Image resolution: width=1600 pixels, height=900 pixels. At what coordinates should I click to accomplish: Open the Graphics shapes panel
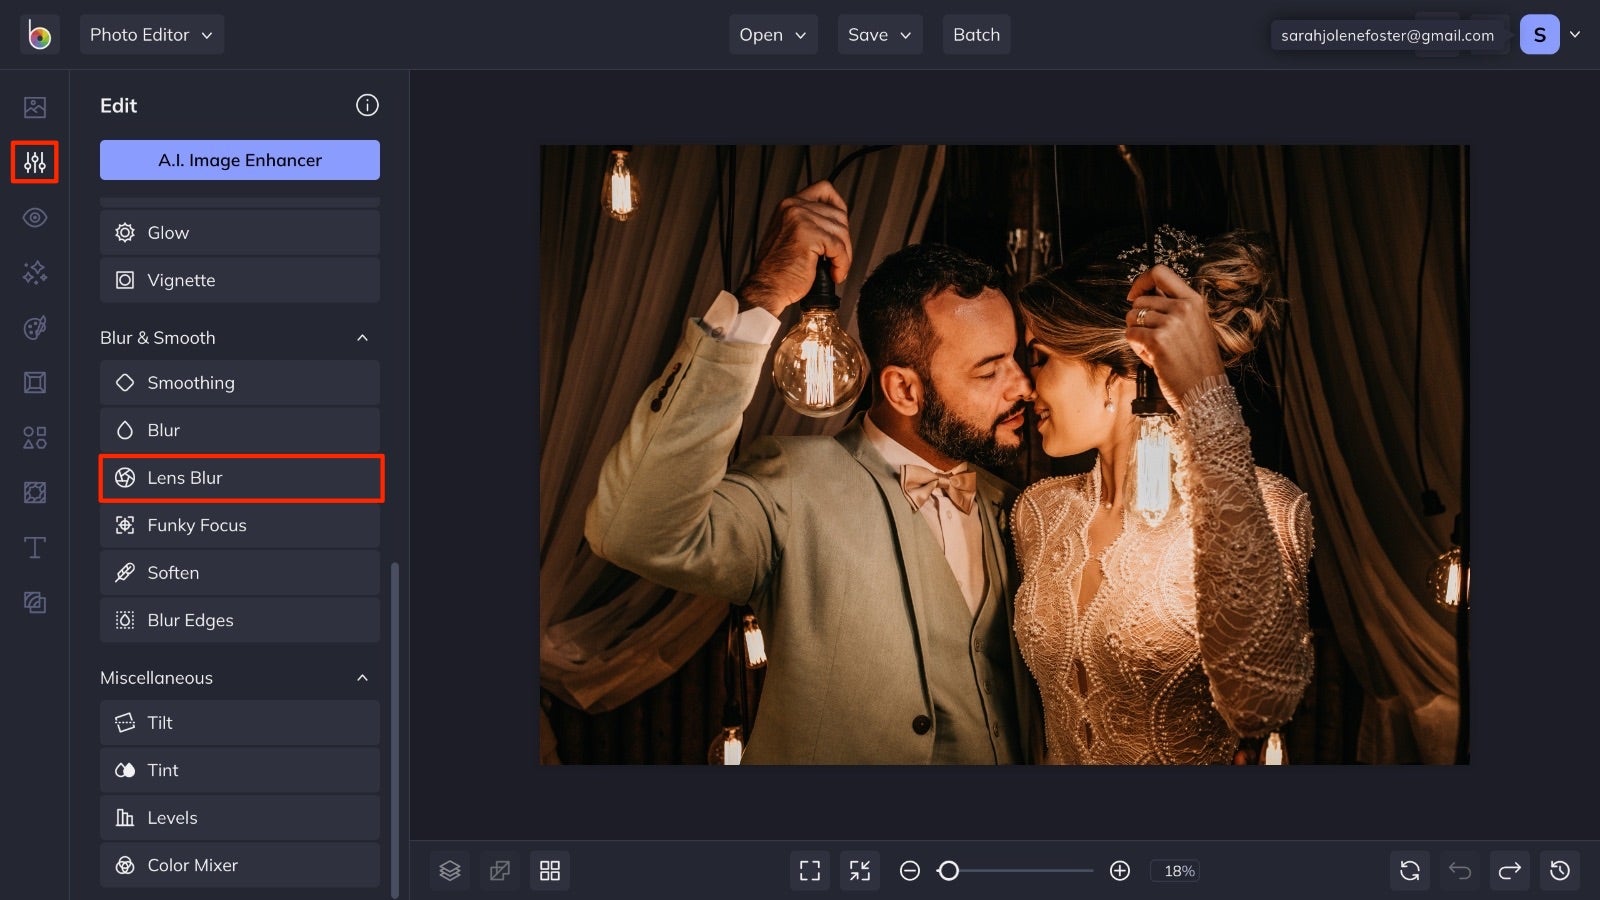coord(34,437)
